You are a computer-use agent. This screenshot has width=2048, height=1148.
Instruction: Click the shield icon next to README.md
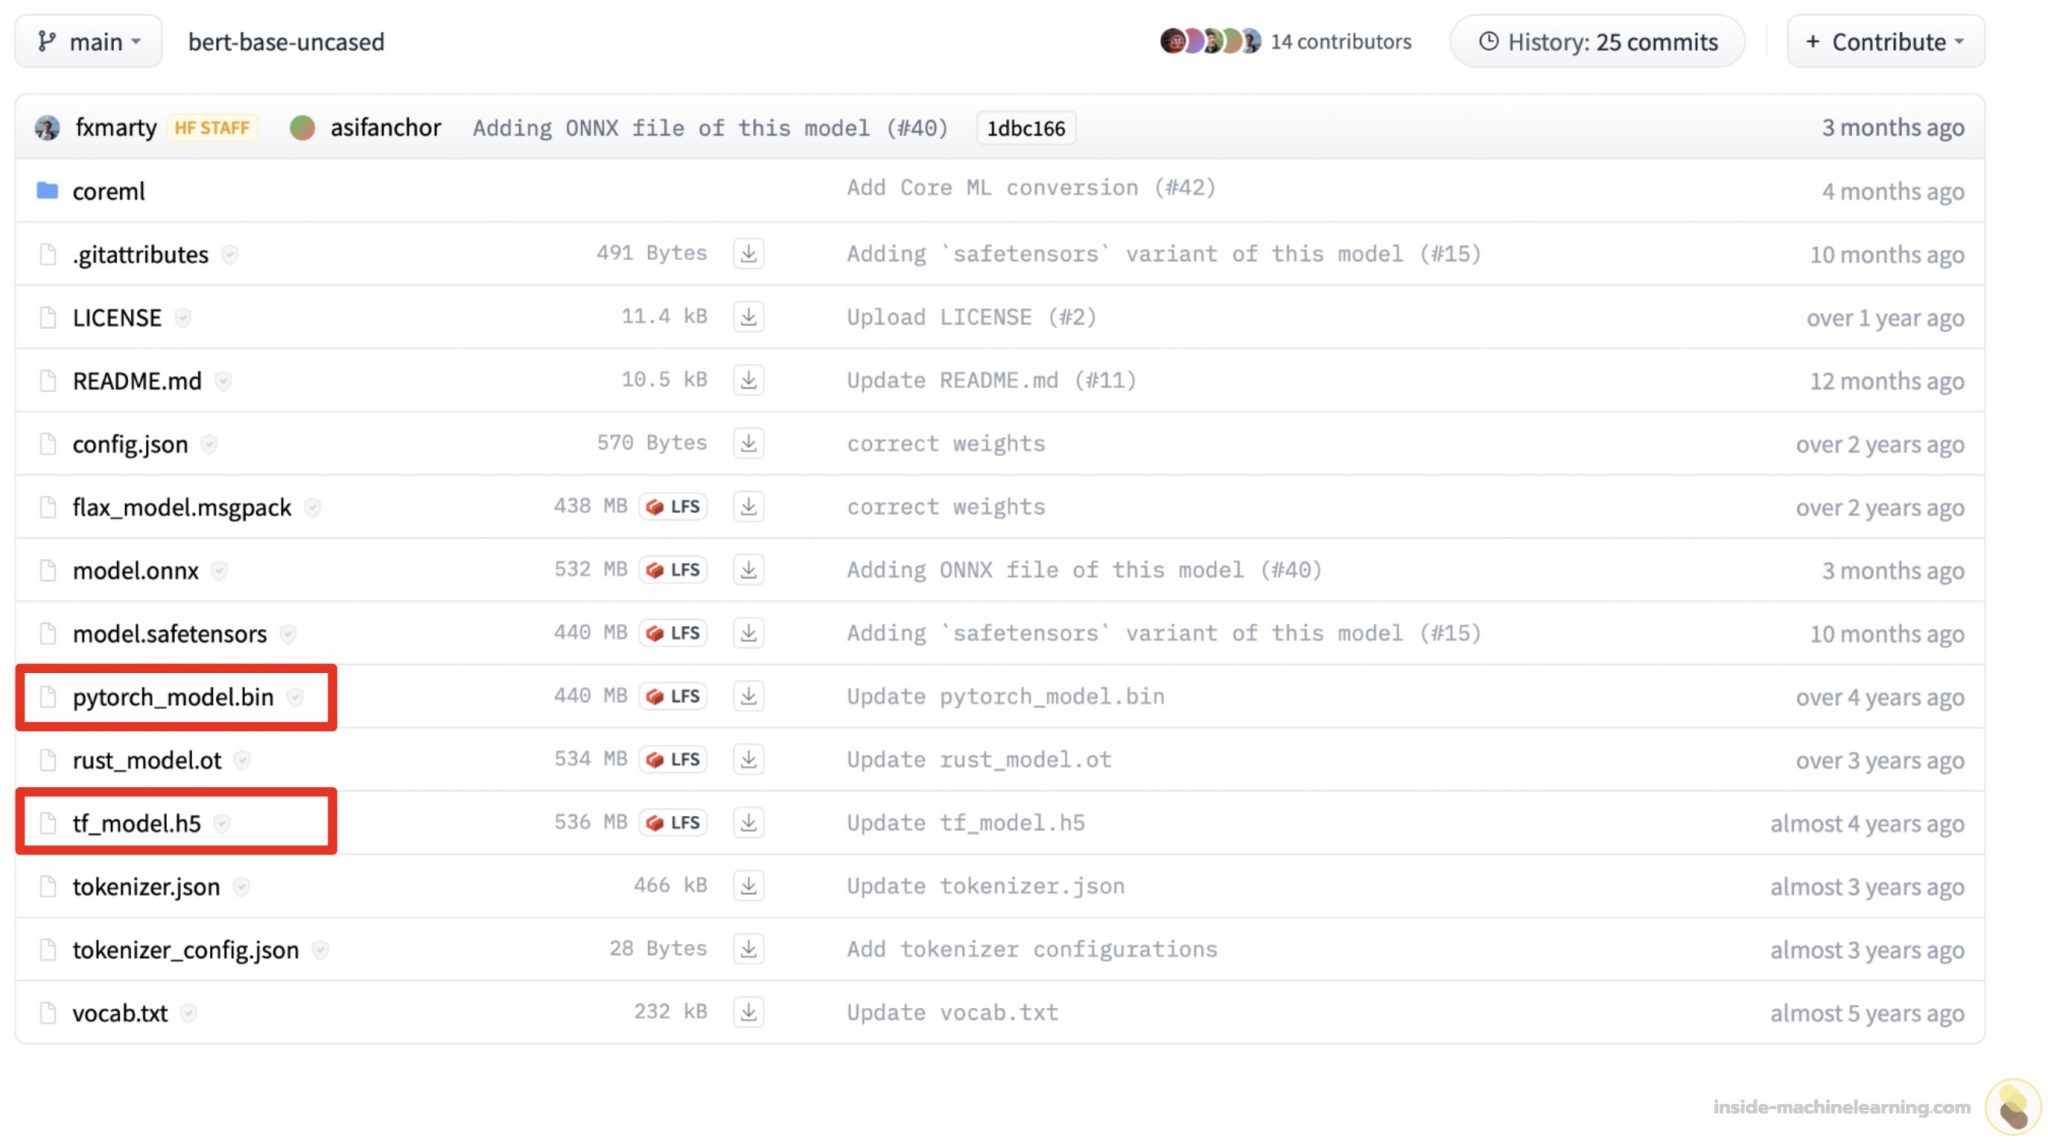[224, 381]
